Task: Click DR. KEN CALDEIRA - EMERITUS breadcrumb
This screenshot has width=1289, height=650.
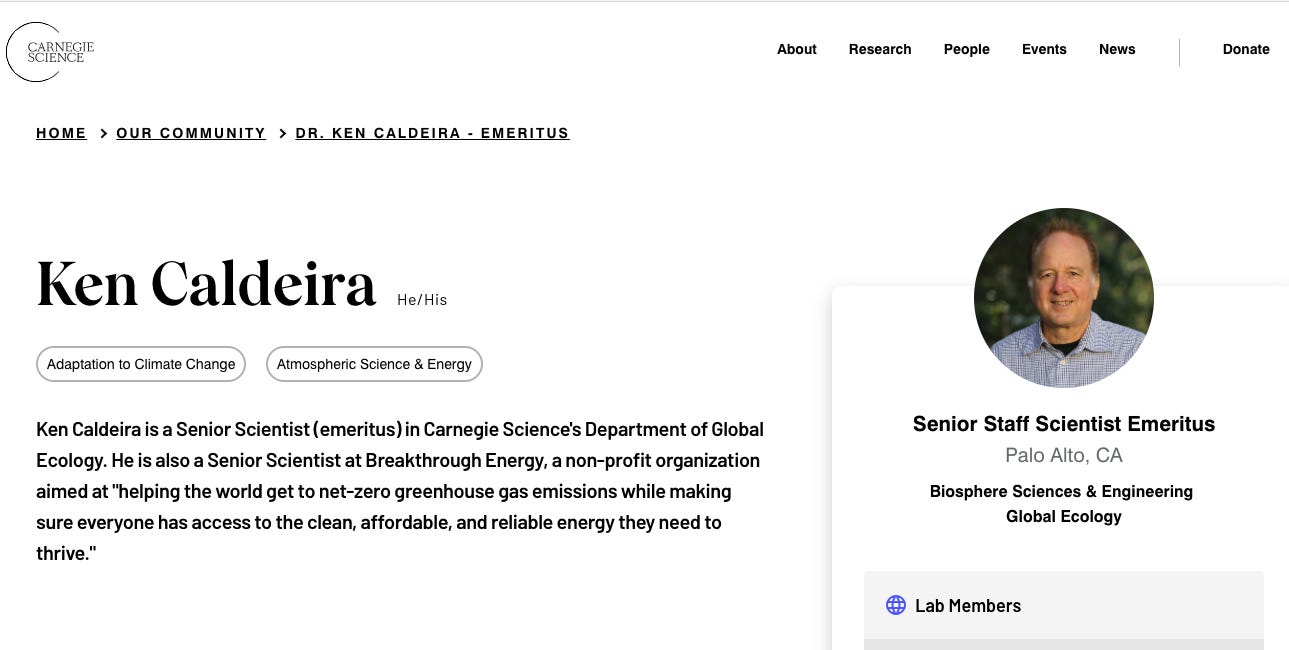Action: (432, 133)
